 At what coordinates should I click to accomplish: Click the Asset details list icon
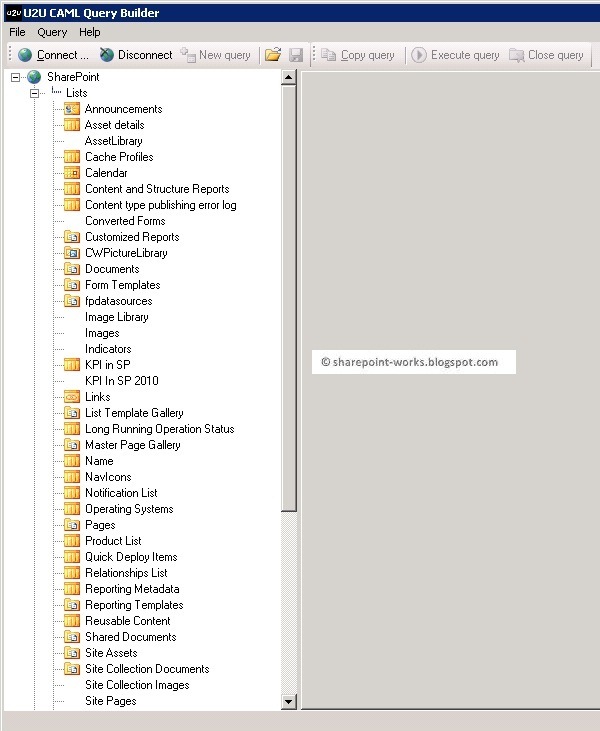[72, 125]
